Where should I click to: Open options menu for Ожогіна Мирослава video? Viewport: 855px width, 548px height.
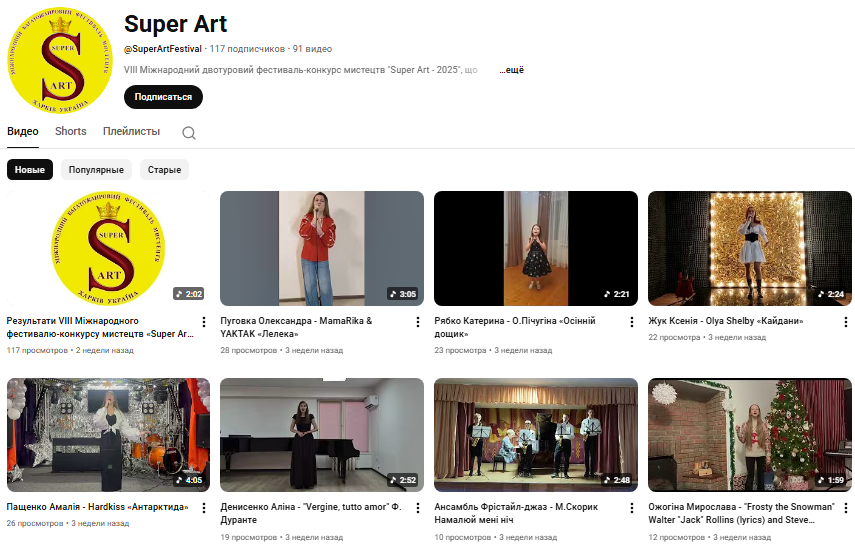coord(846,508)
